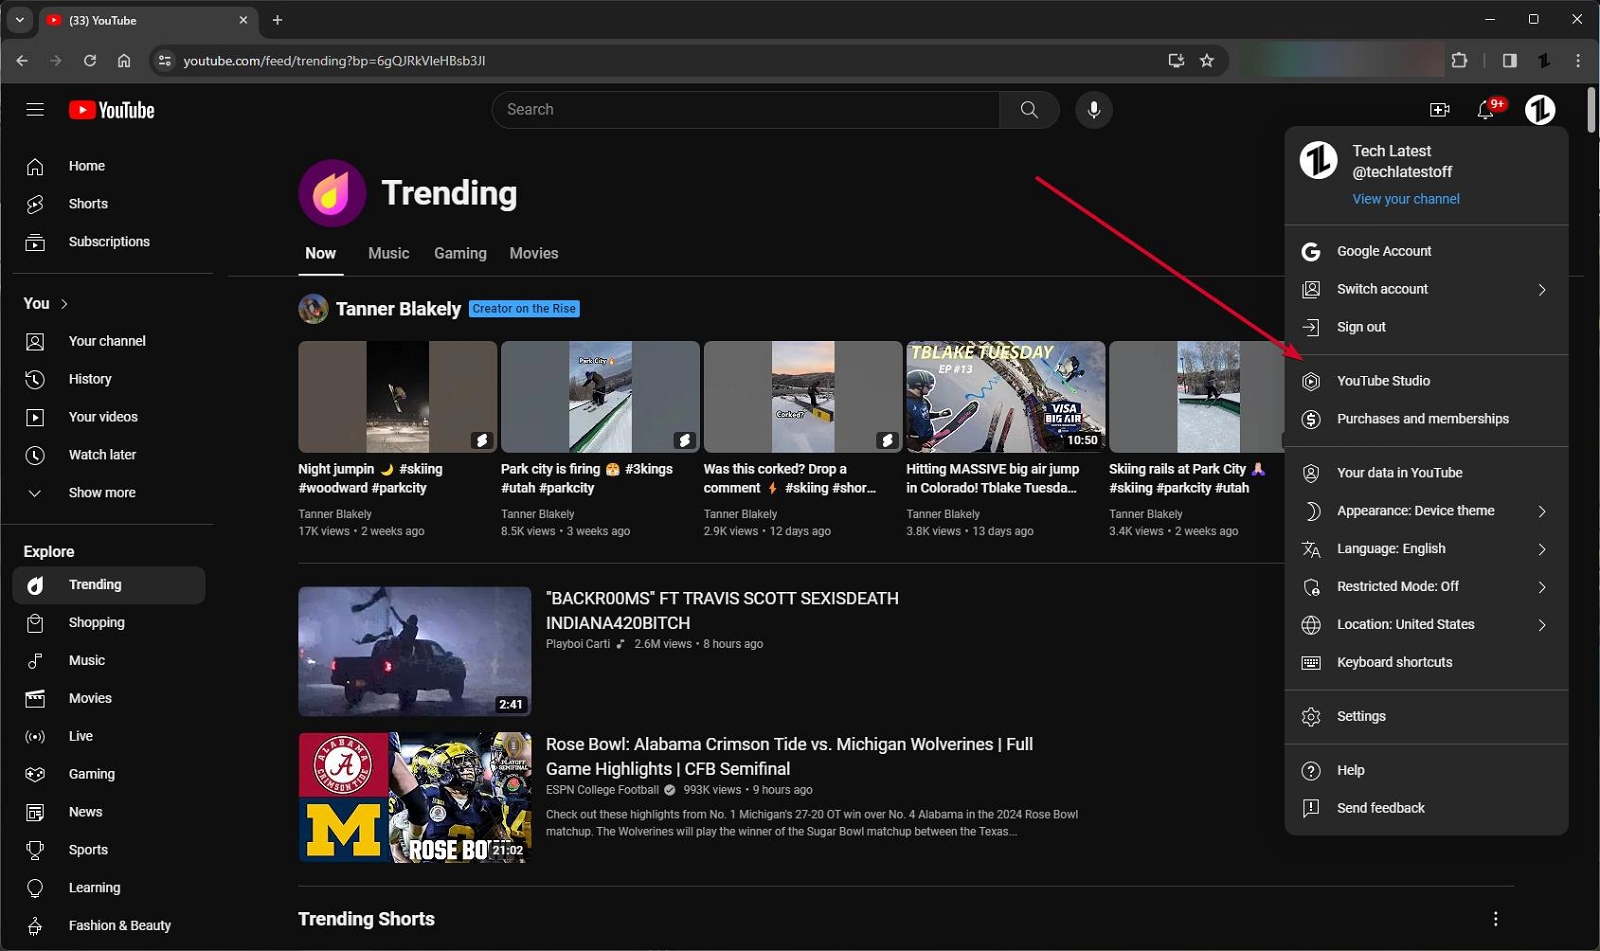Open Night jumpin skiing short thumbnail
1600x951 pixels.
click(397, 397)
